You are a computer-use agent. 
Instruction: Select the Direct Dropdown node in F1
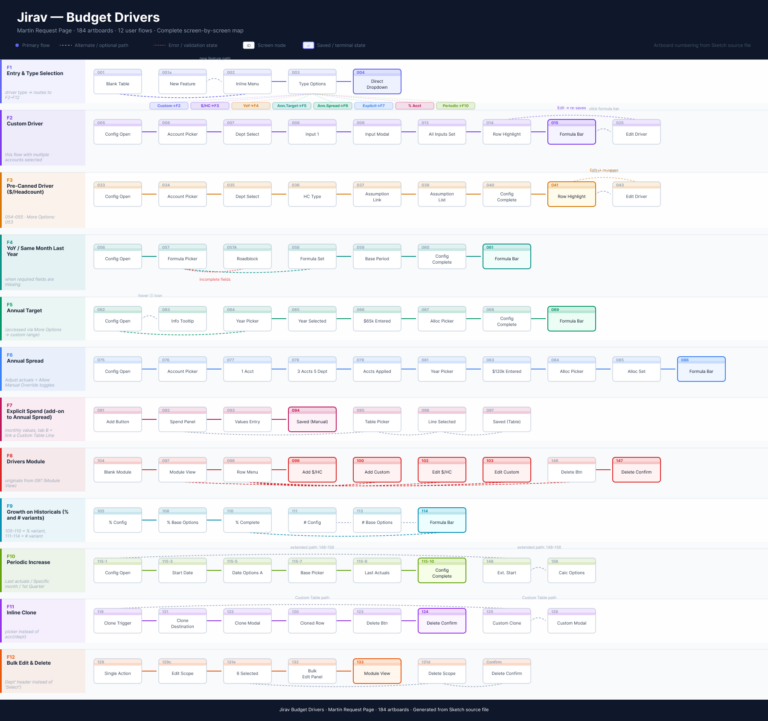click(x=377, y=83)
